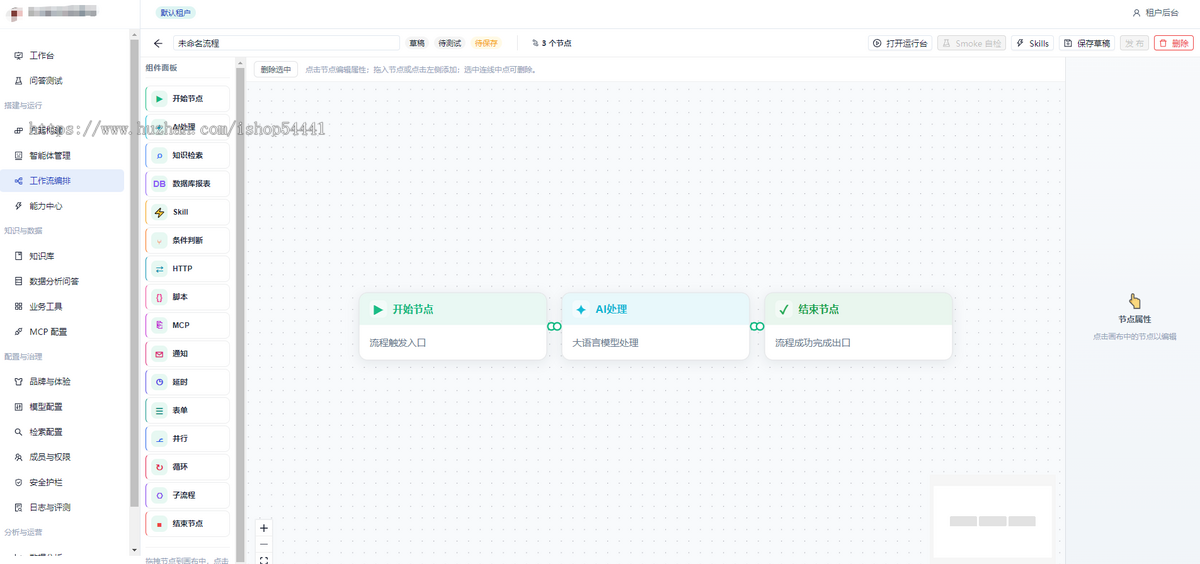Click the 租户后台 link
Image resolution: width=1200 pixels, height=564 pixels.
click(x=1161, y=13)
